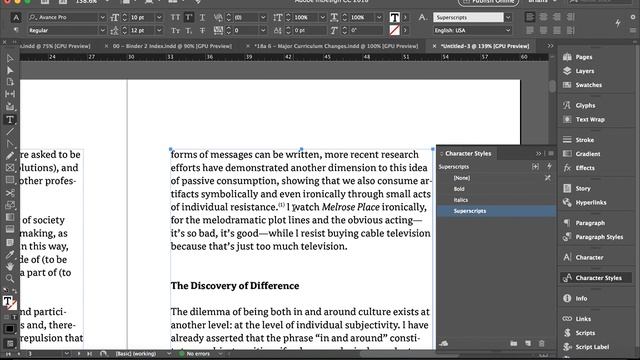
Task: Open Character Styles panel menu
Action: click(x=551, y=153)
